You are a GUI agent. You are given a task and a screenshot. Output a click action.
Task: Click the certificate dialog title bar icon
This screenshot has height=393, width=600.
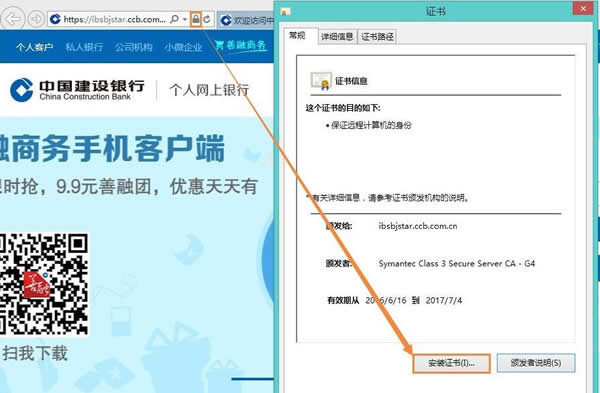[x=285, y=11]
